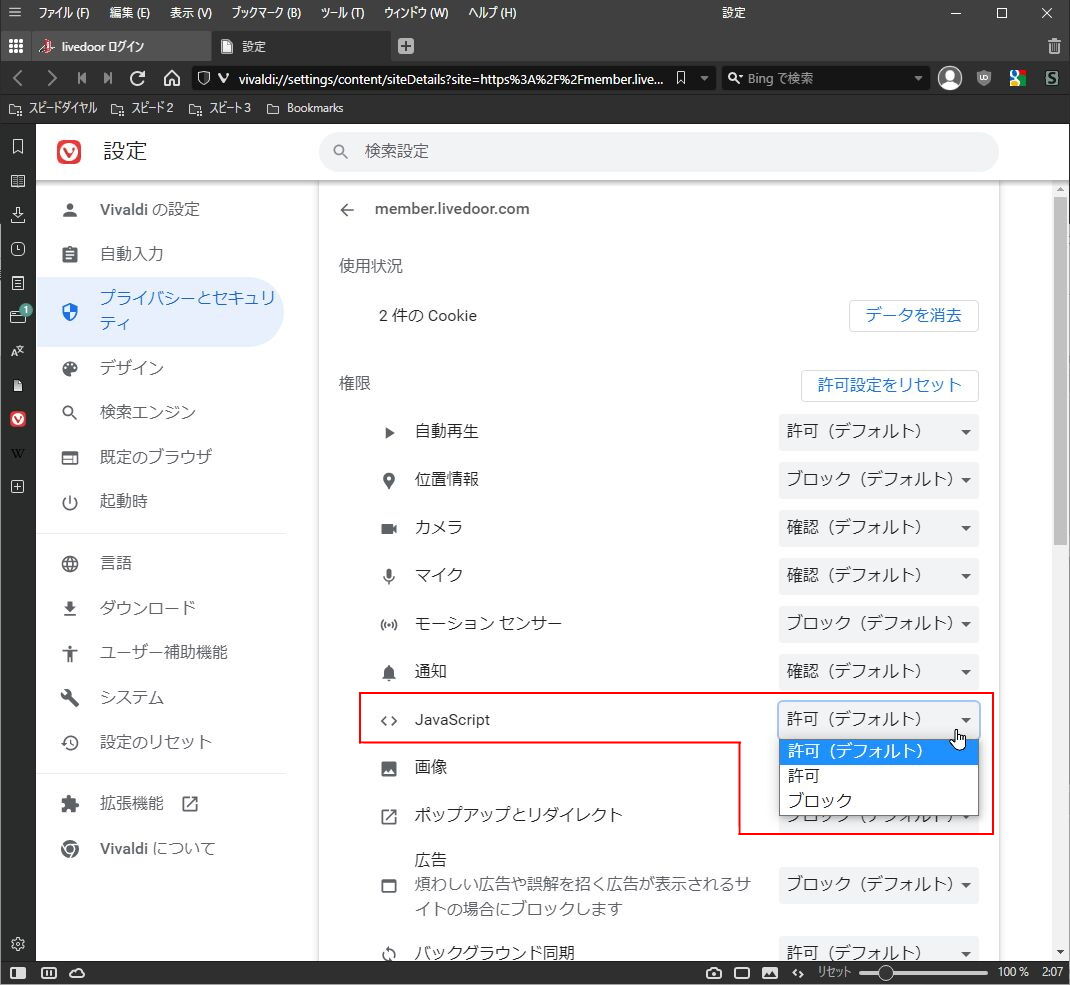Toggle image loading from the status bar
The height and width of the screenshot is (985, 1070).
pos(768,972)
